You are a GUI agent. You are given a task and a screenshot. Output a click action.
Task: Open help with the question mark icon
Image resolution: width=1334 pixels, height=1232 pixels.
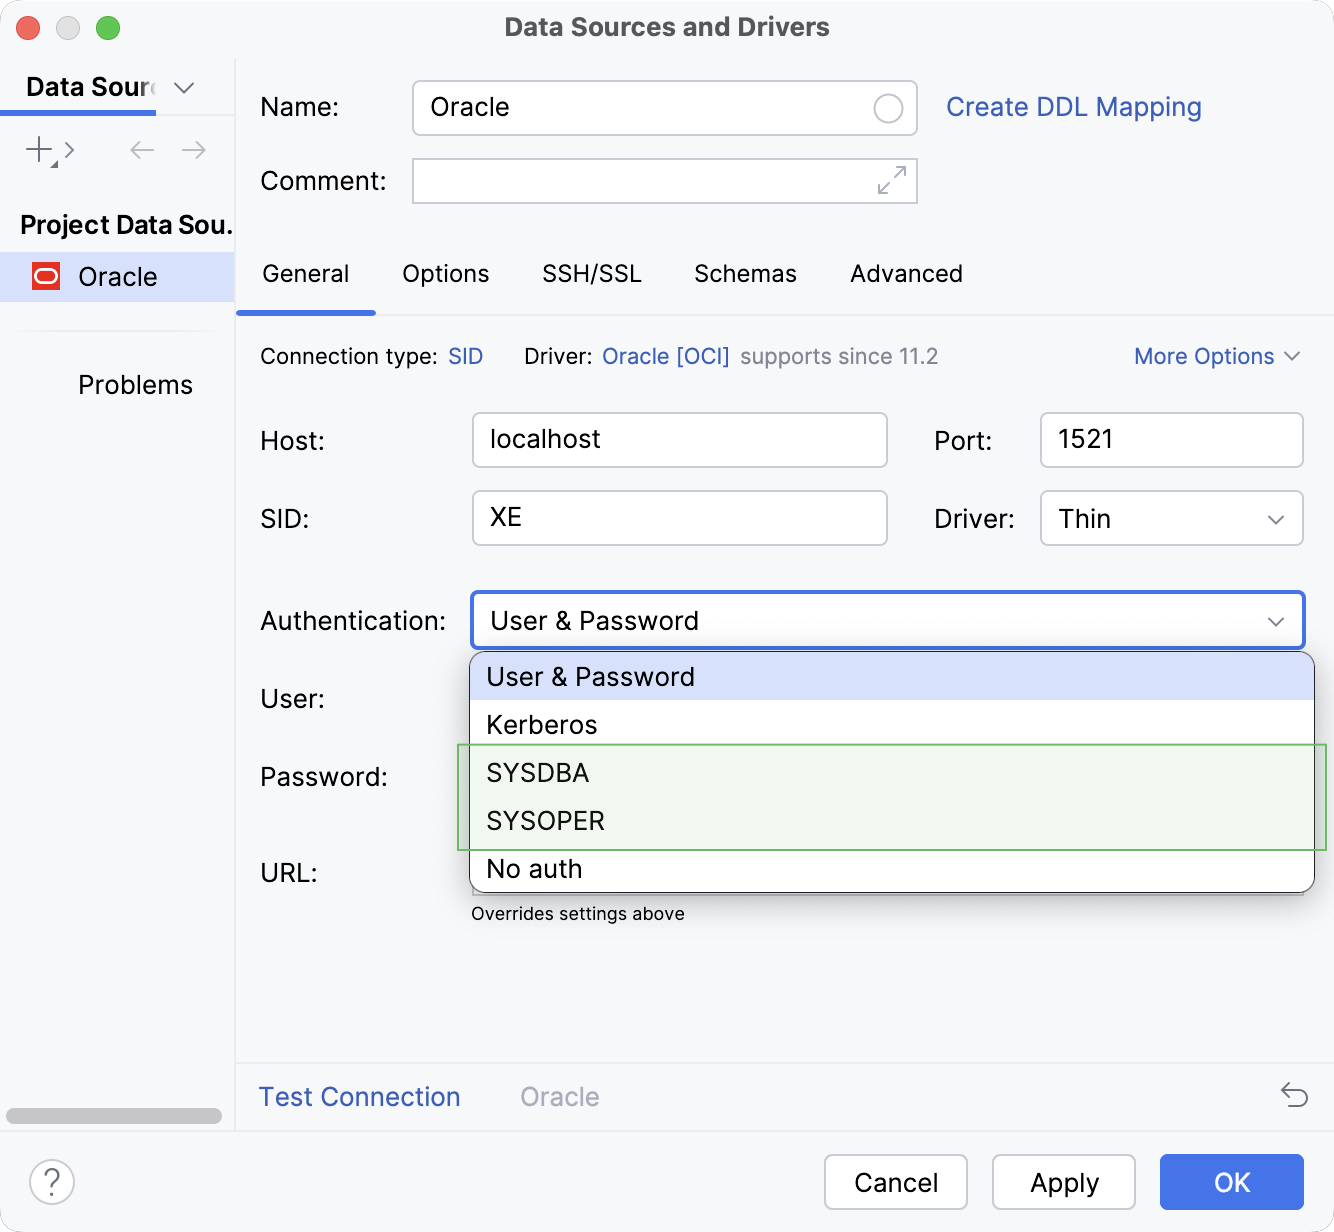pos(52,1182)
